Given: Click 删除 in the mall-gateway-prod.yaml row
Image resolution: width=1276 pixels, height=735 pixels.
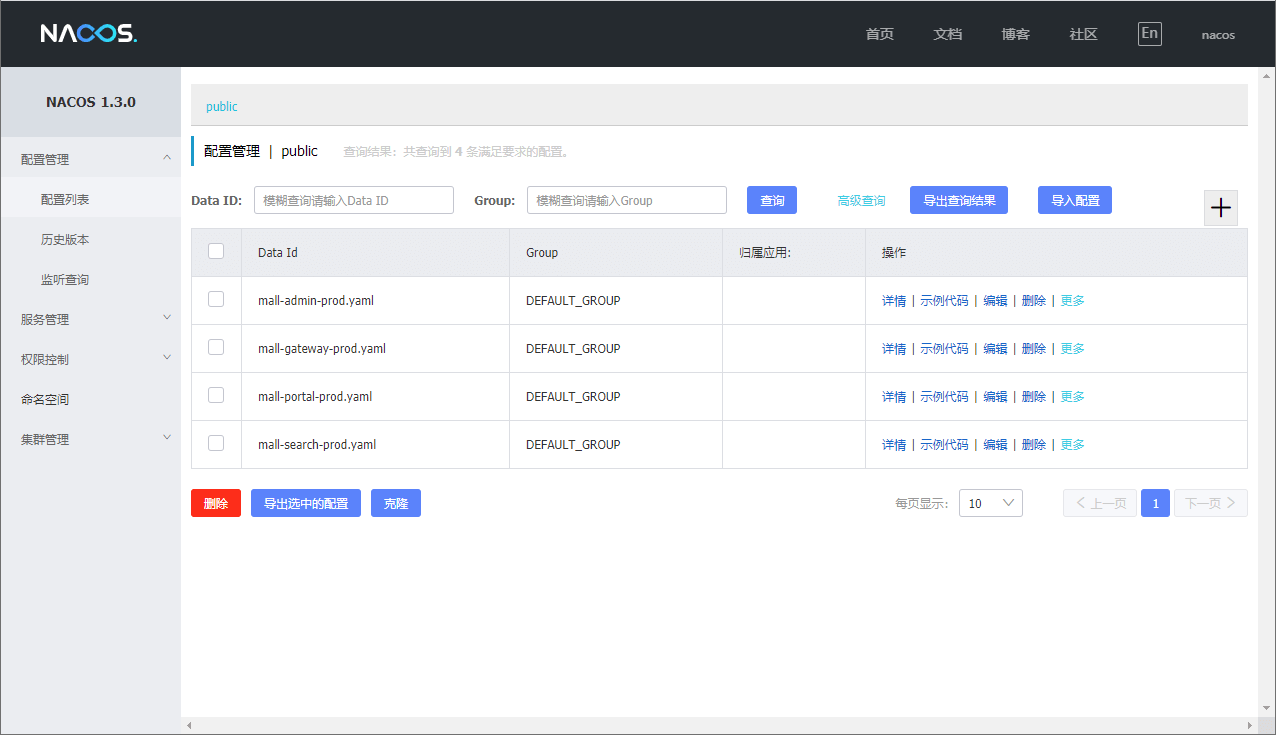Looking at the screenshot, I should [x=1034, y=349].
